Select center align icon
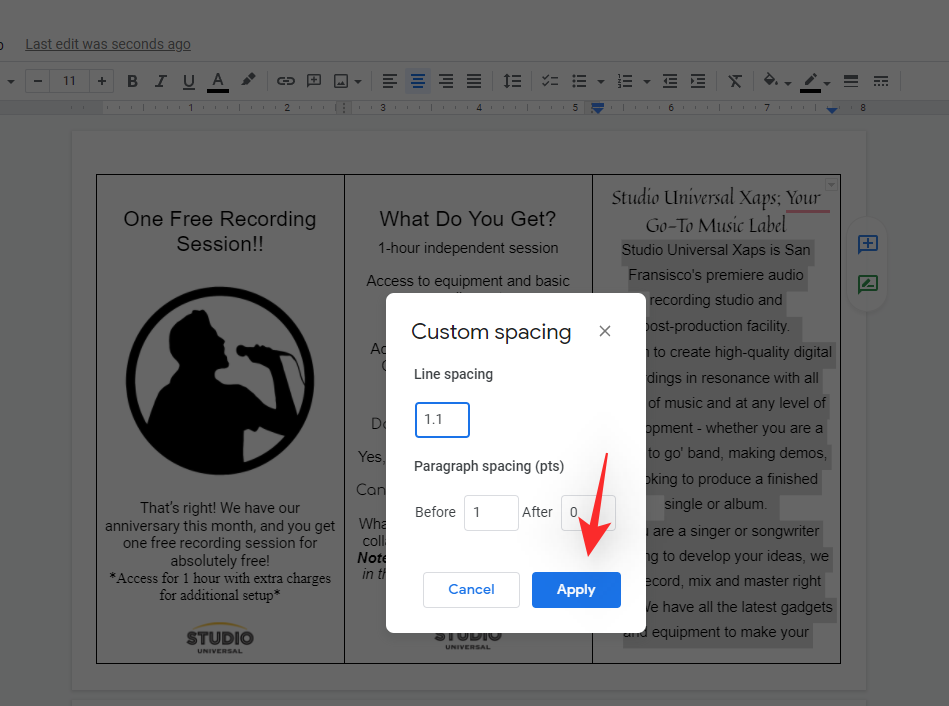 [x=418, y=81]
